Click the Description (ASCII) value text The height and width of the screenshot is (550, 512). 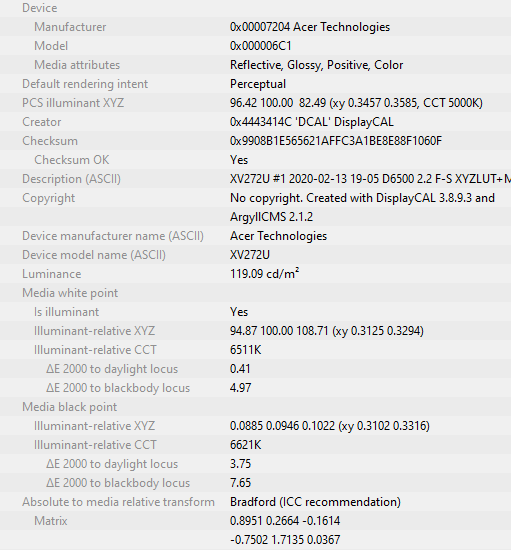click(370, 179)
